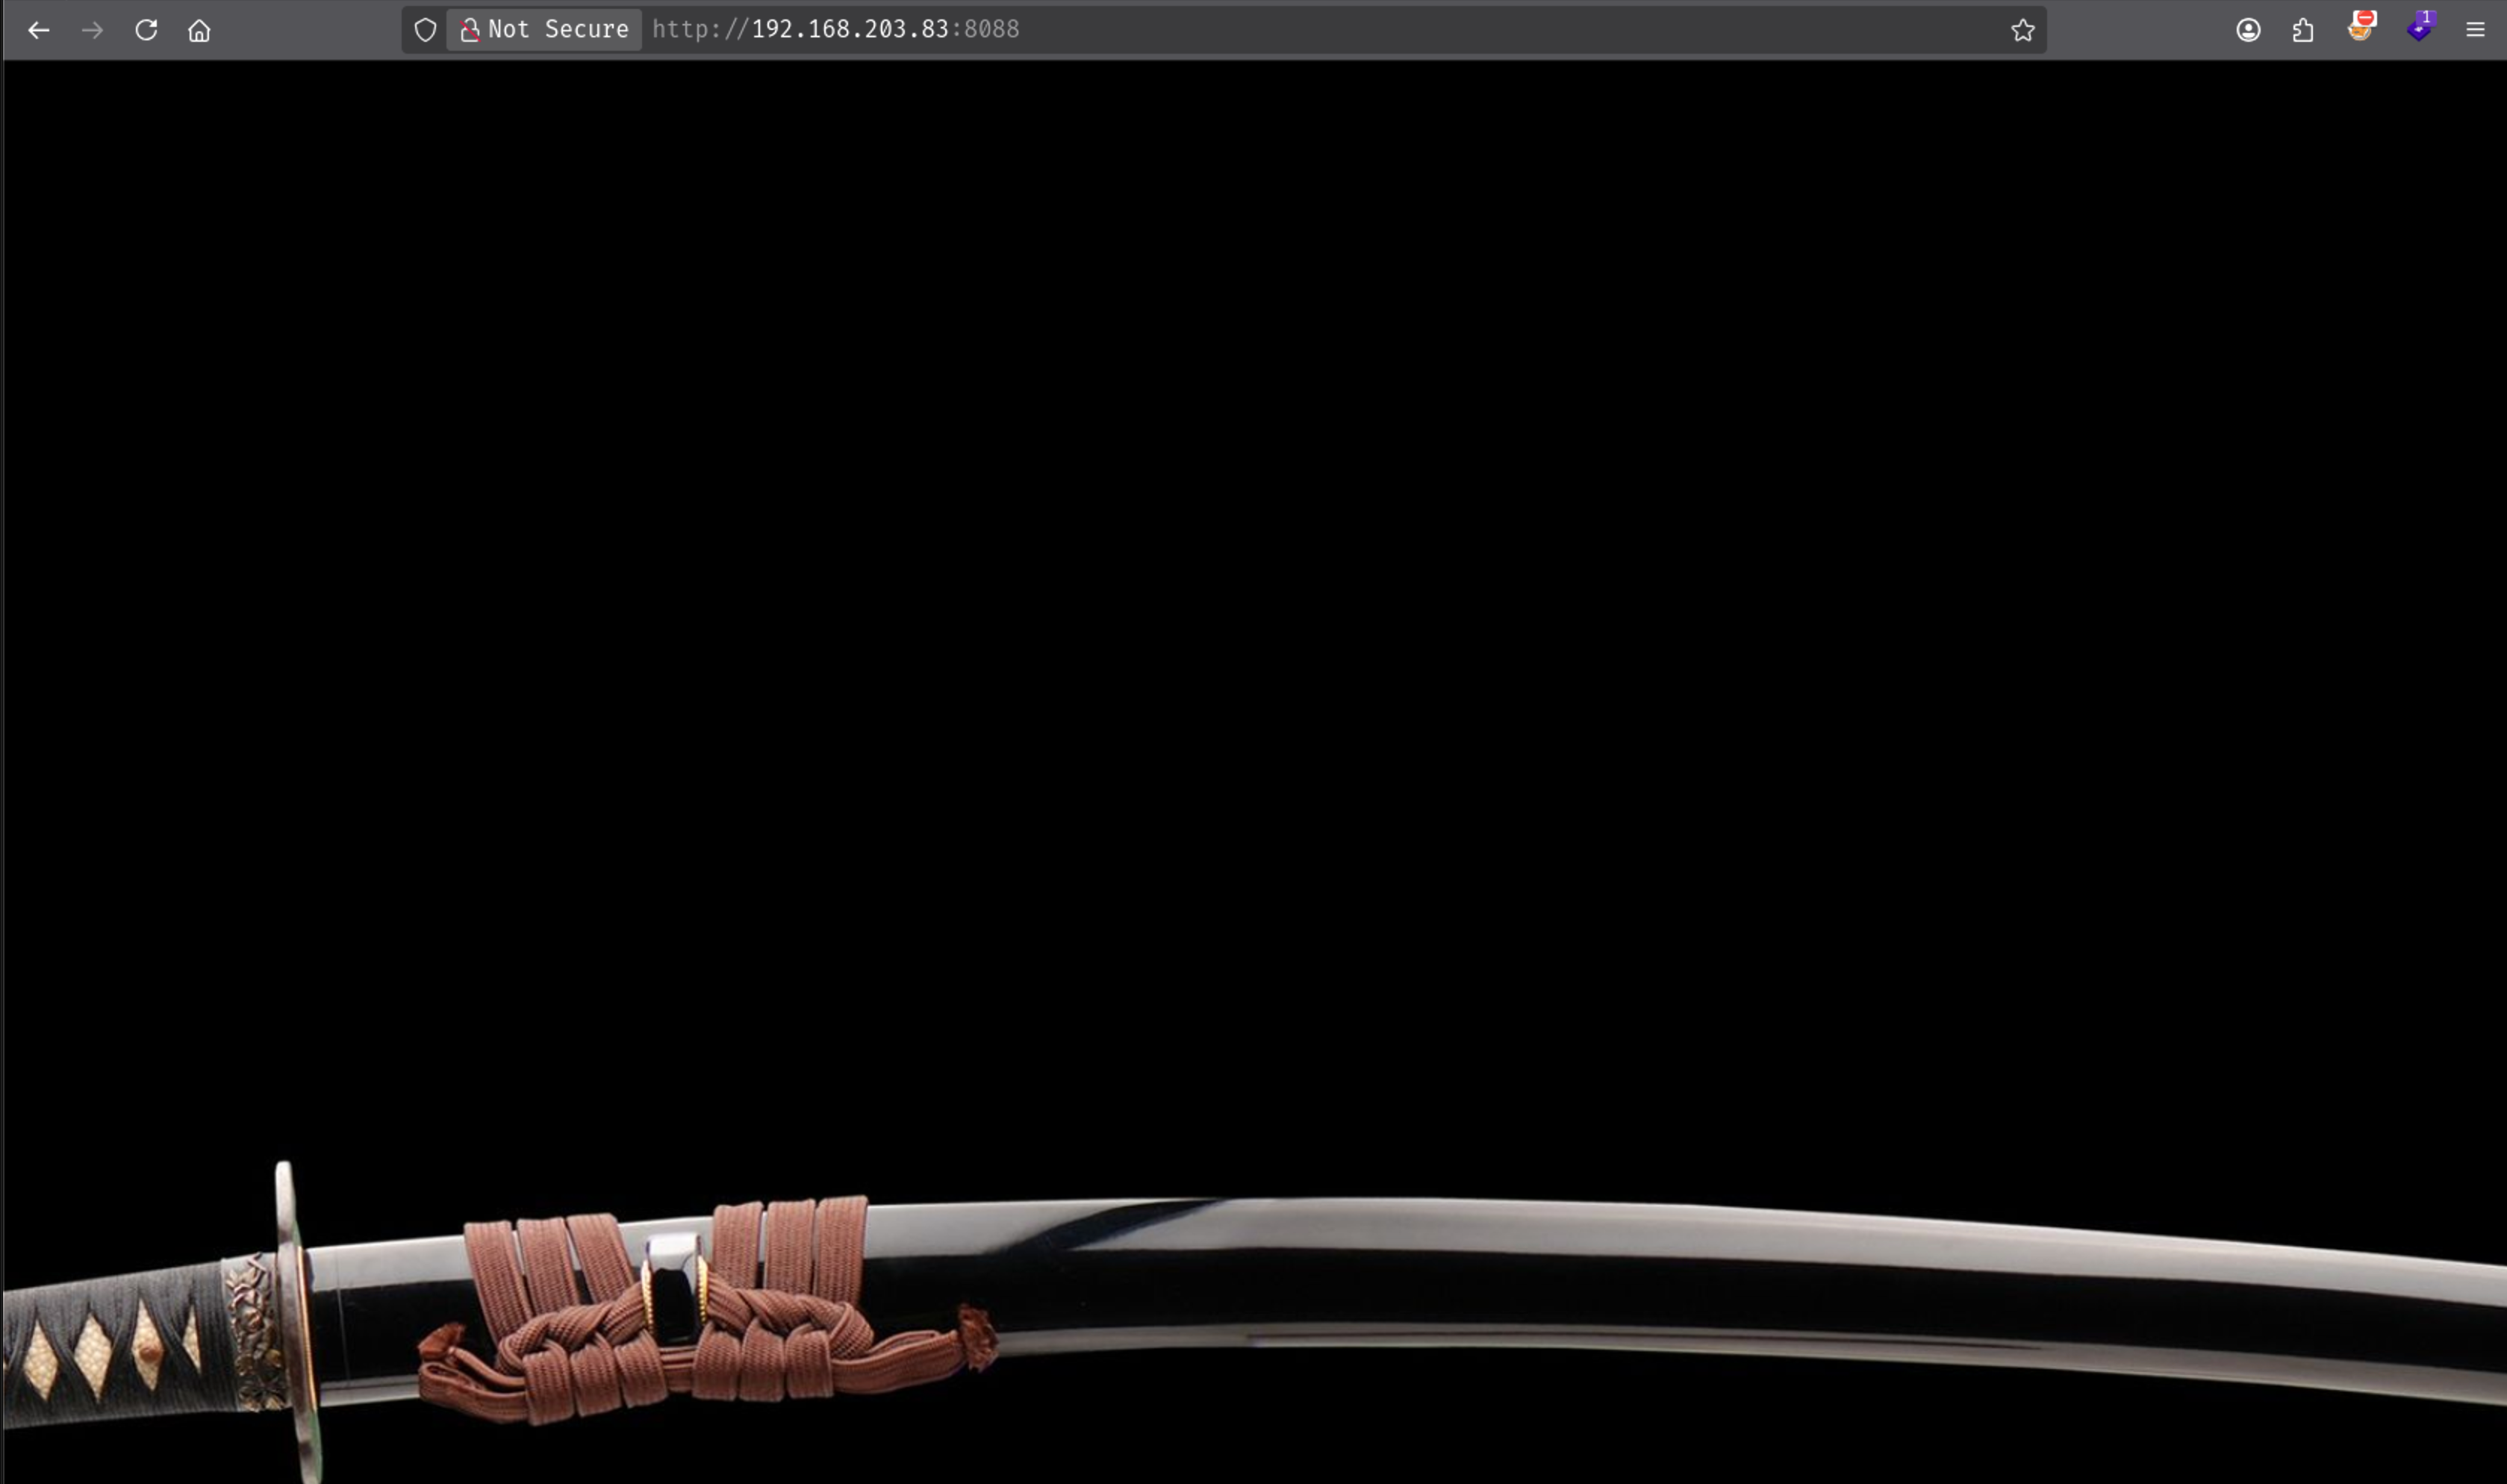Open the extensions puzzle piece menu
This screenshot has height=1484, width=2507.
(2303, 30)
